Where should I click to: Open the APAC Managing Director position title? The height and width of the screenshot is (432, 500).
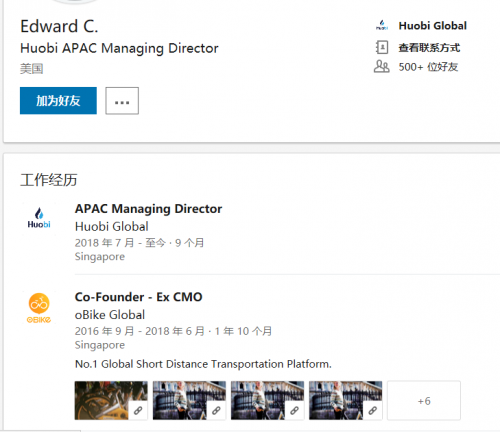tap(148, 209)
